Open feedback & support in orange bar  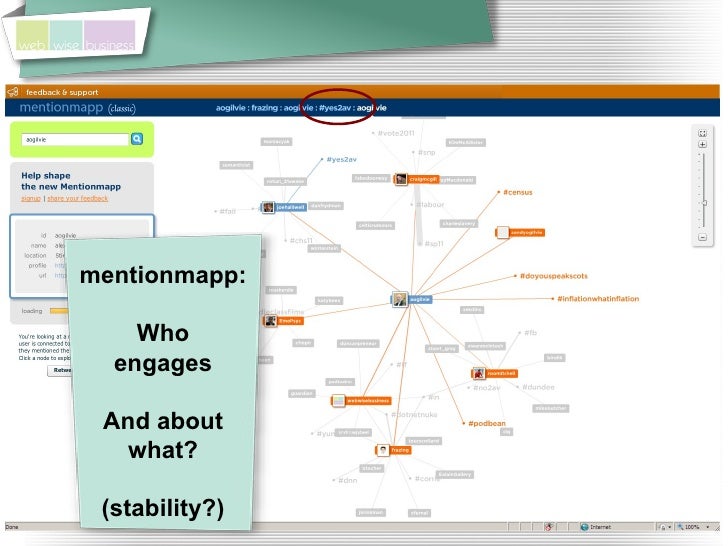tap(62, 92)
